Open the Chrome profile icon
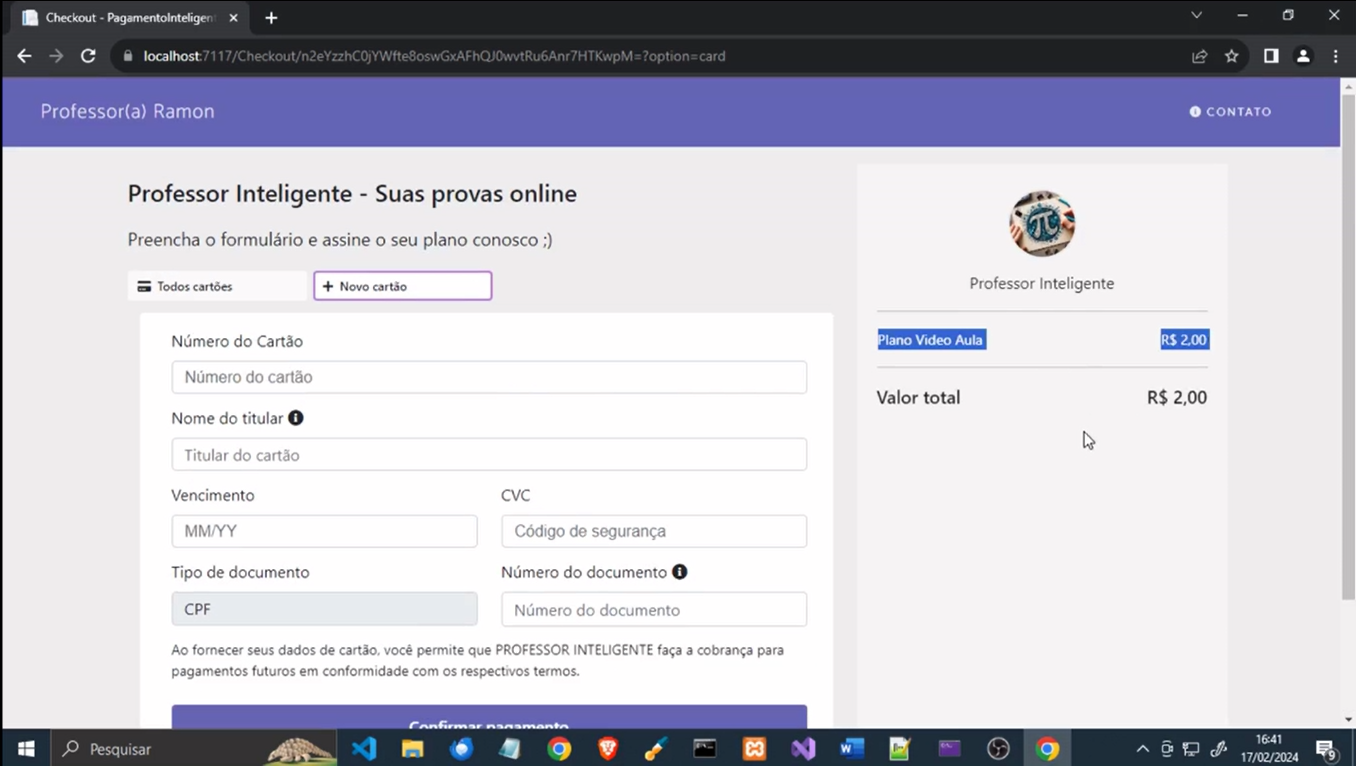This screenshot has height=766, width=1356. pyautogui.click(x=1303, y=56)
